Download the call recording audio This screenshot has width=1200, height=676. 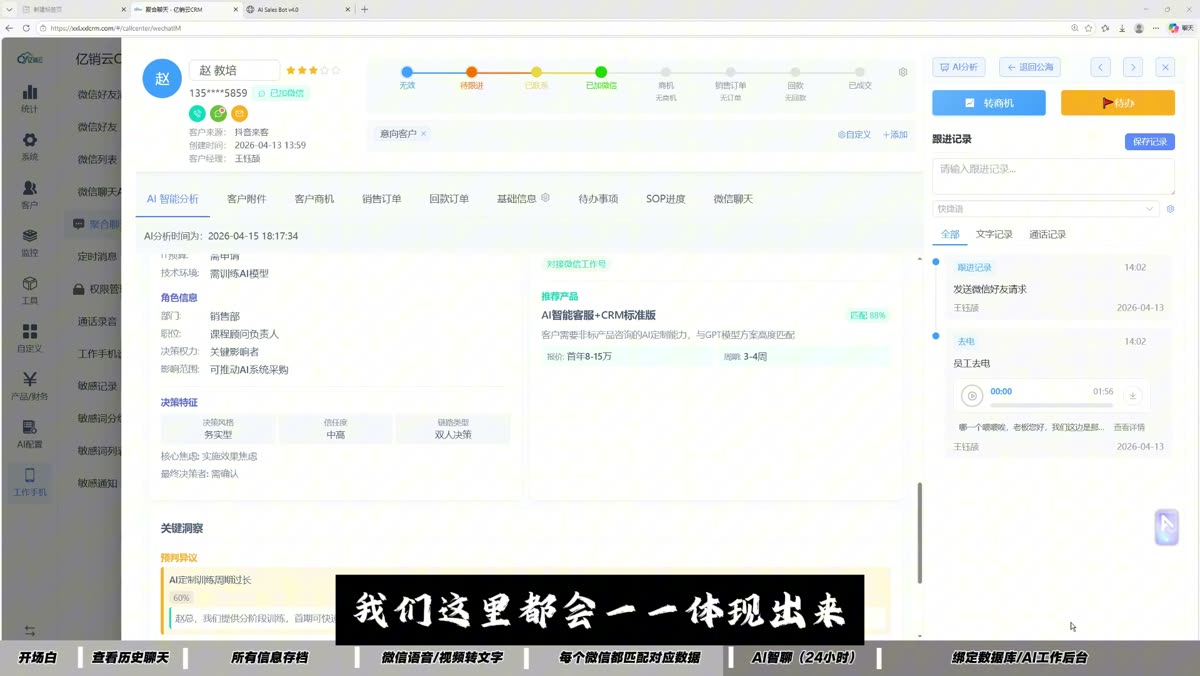click(x=1133, y=395)
